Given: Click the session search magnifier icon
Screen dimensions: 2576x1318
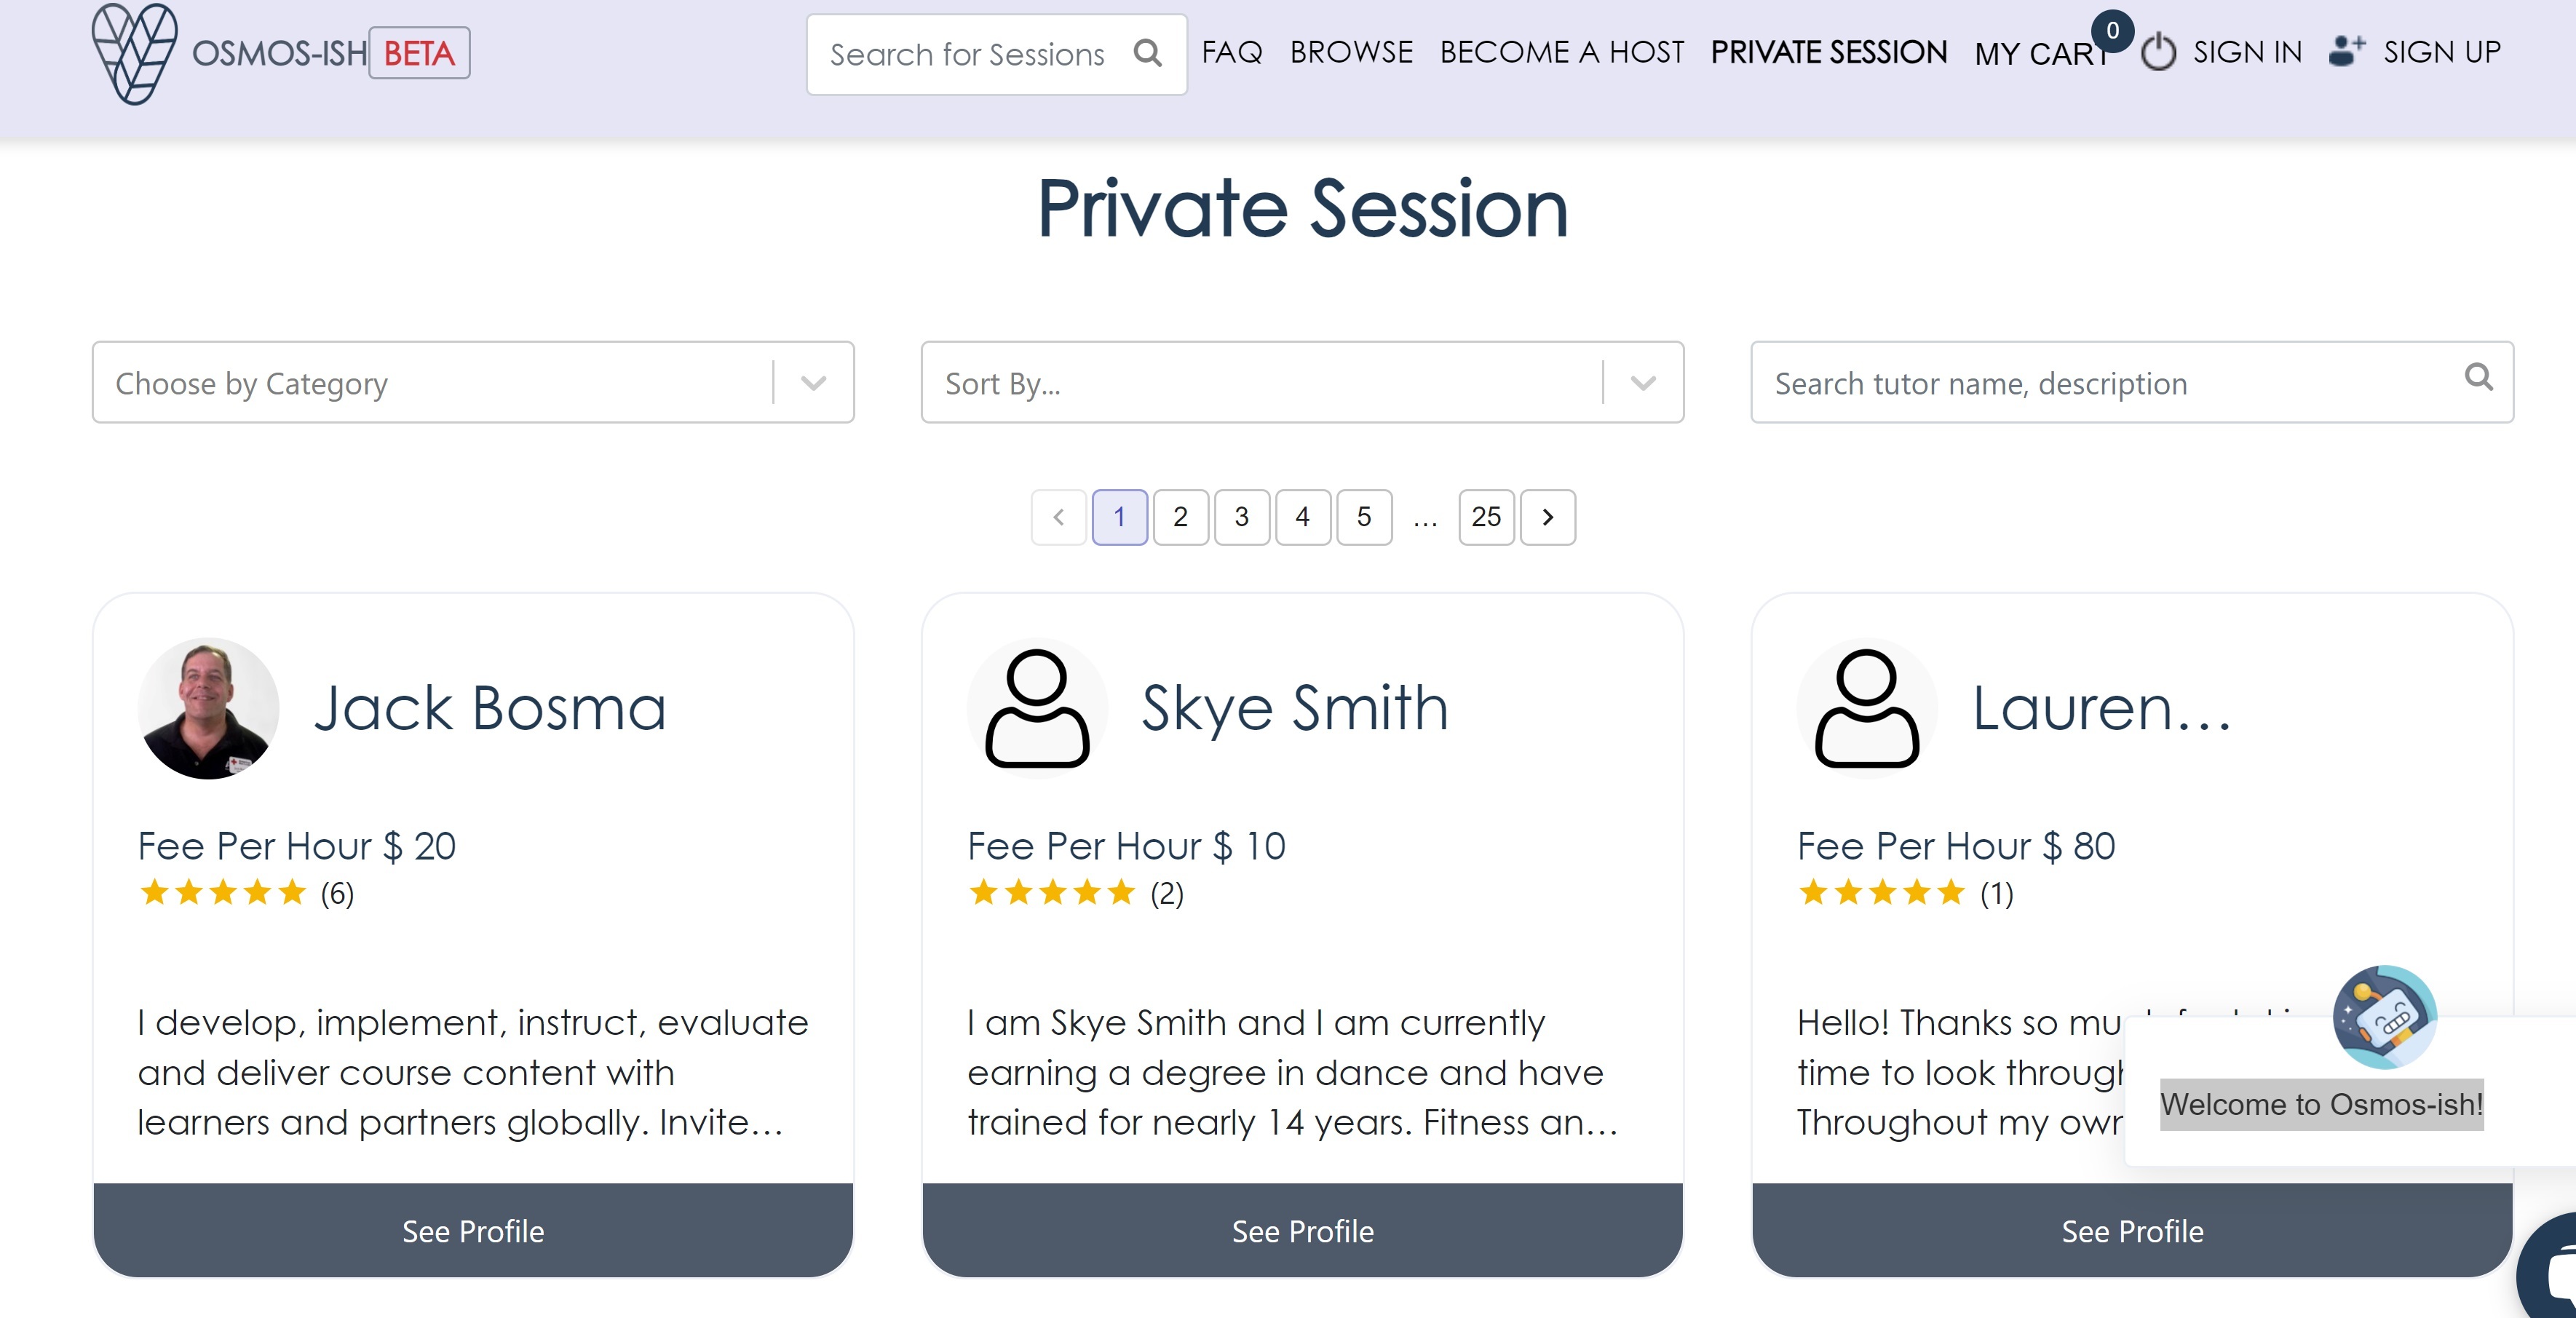Looking at the screenshot, I should [1147, 53].
